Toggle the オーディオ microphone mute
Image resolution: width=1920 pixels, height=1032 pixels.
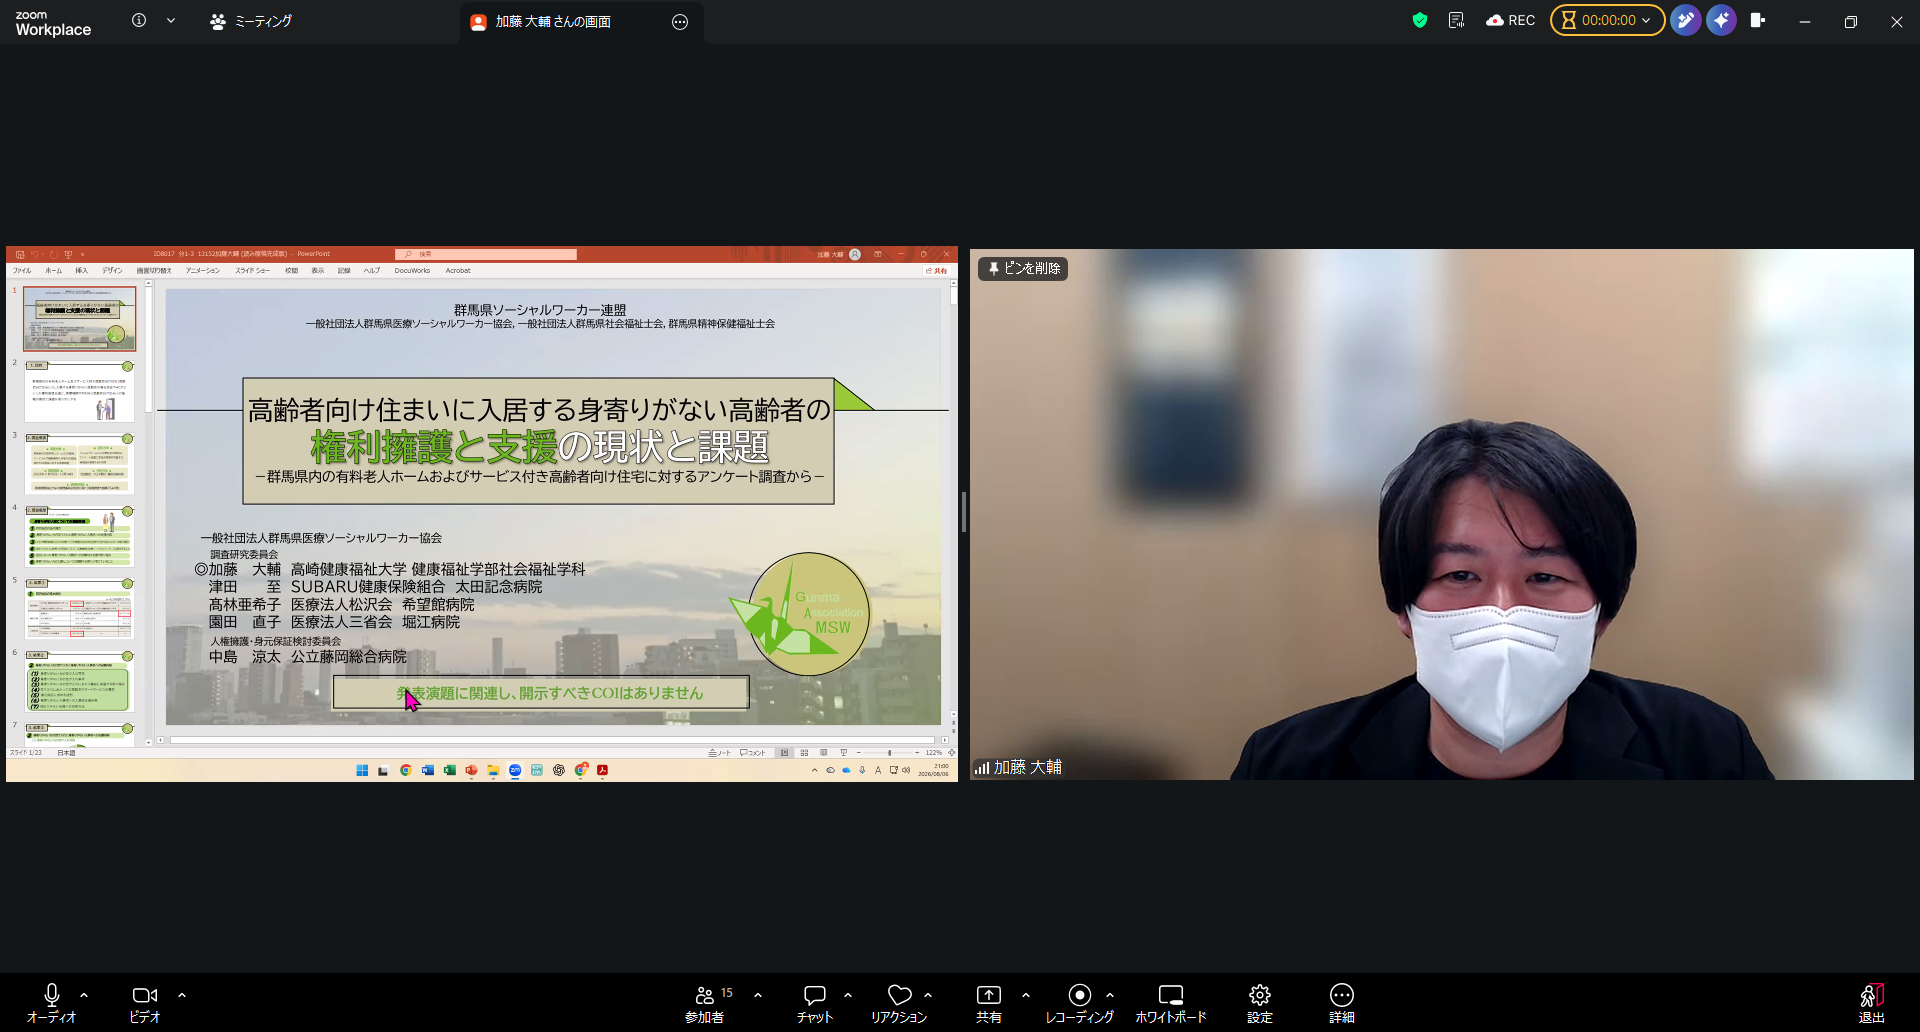pos(52,1004)
